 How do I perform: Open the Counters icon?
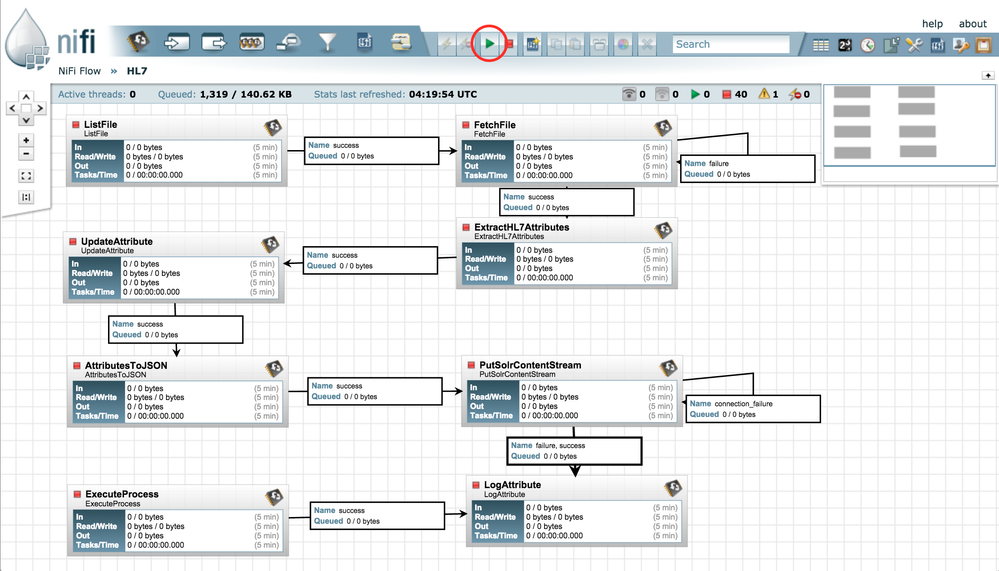[x=845, y=45]
